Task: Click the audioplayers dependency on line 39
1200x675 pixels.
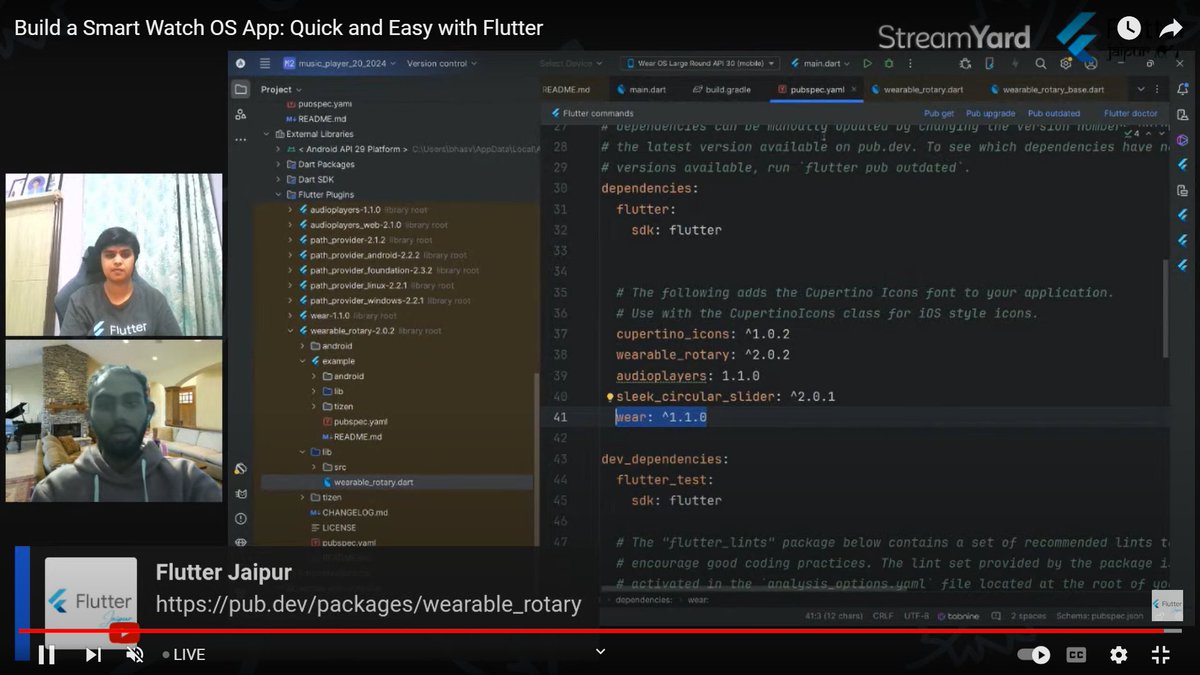Action: point(688,376)
